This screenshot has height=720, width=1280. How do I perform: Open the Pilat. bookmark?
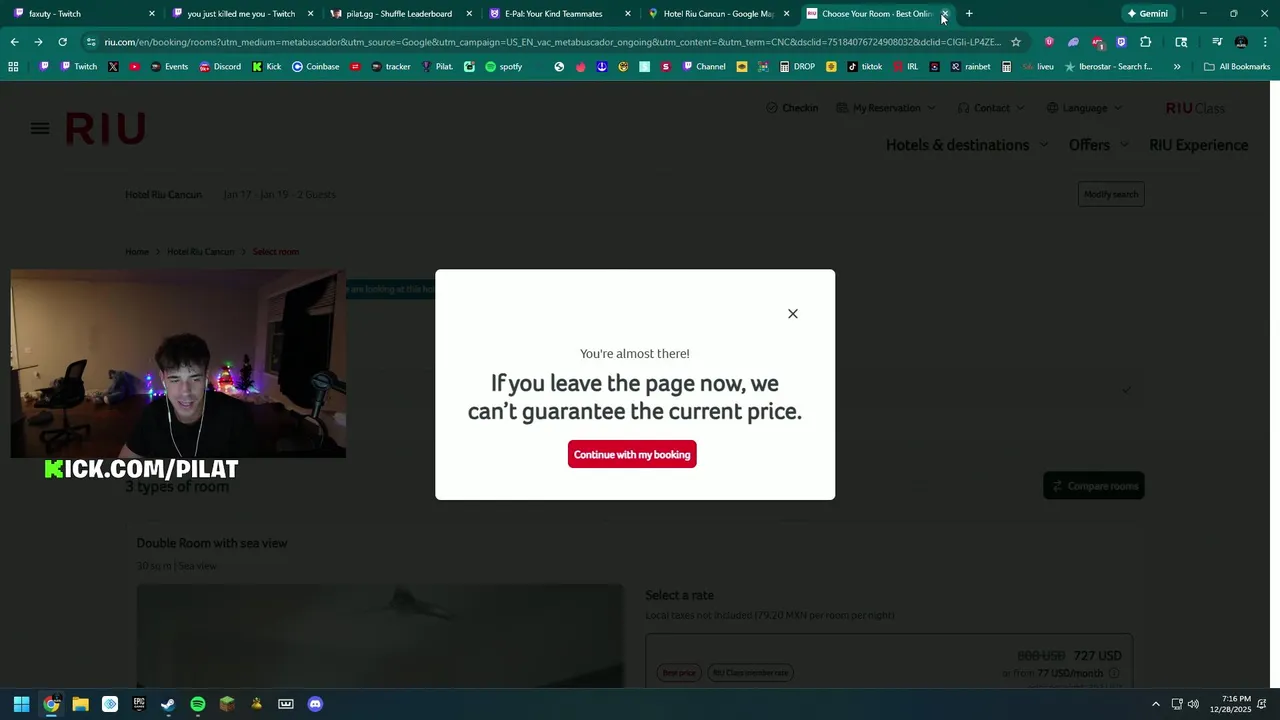point(438,67)
